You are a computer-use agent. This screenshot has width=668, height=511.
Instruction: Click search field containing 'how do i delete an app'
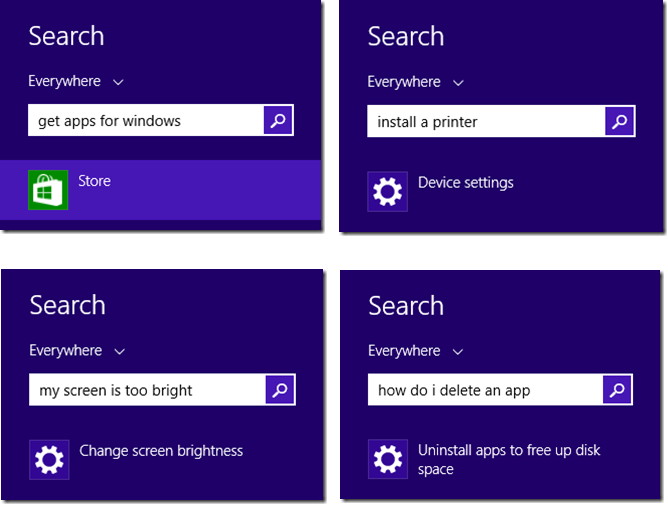pos(485,390)
